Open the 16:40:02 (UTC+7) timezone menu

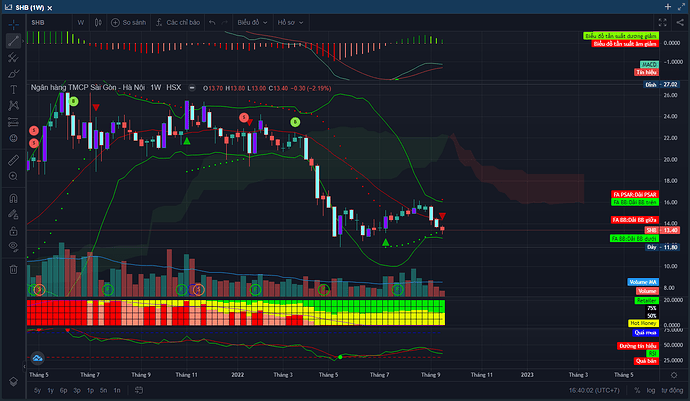[594, 390]
